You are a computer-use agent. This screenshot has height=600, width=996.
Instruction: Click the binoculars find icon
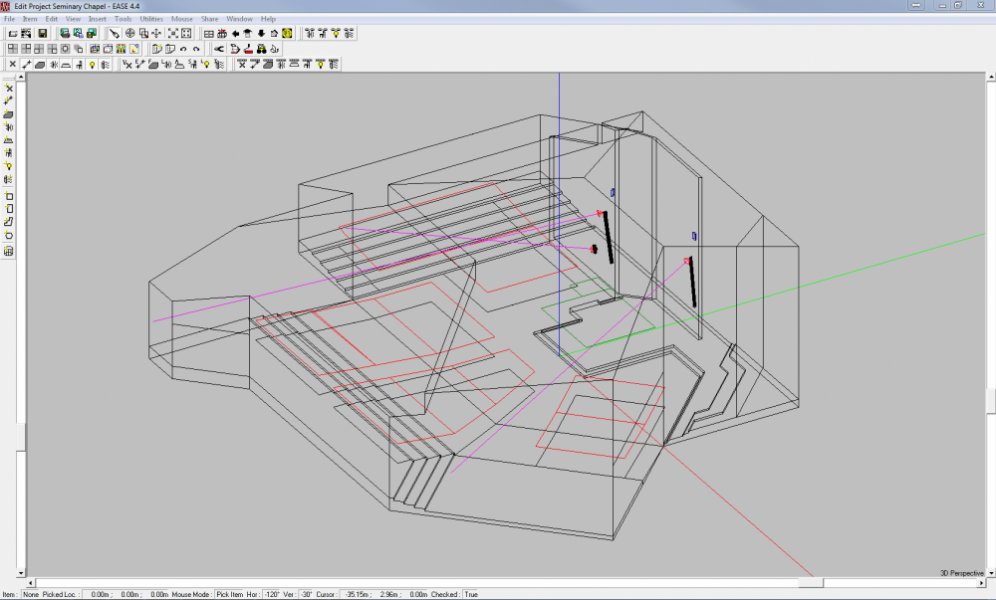click(x=261, y=48)
